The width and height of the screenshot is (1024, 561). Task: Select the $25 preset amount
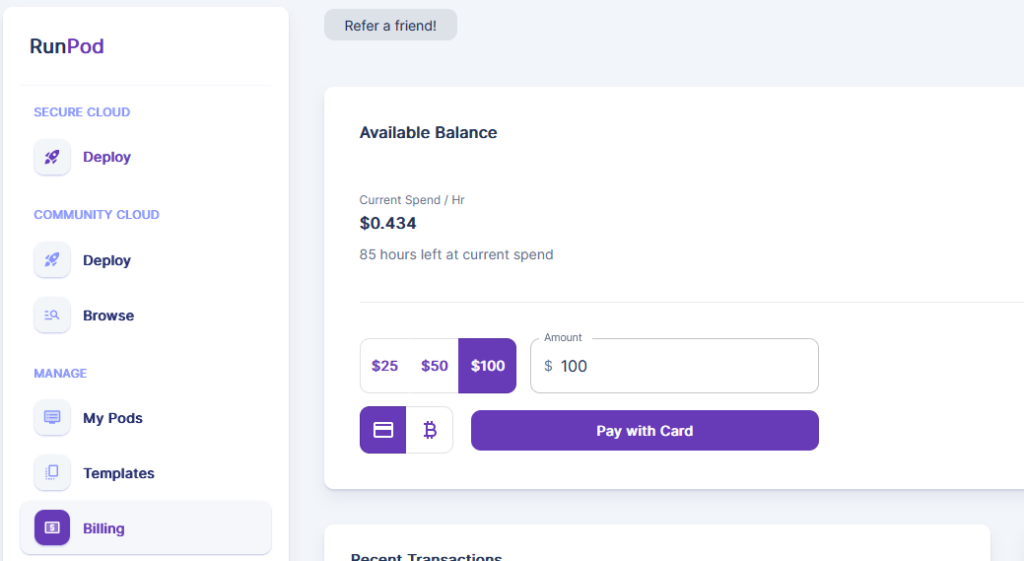pos(385,366)
